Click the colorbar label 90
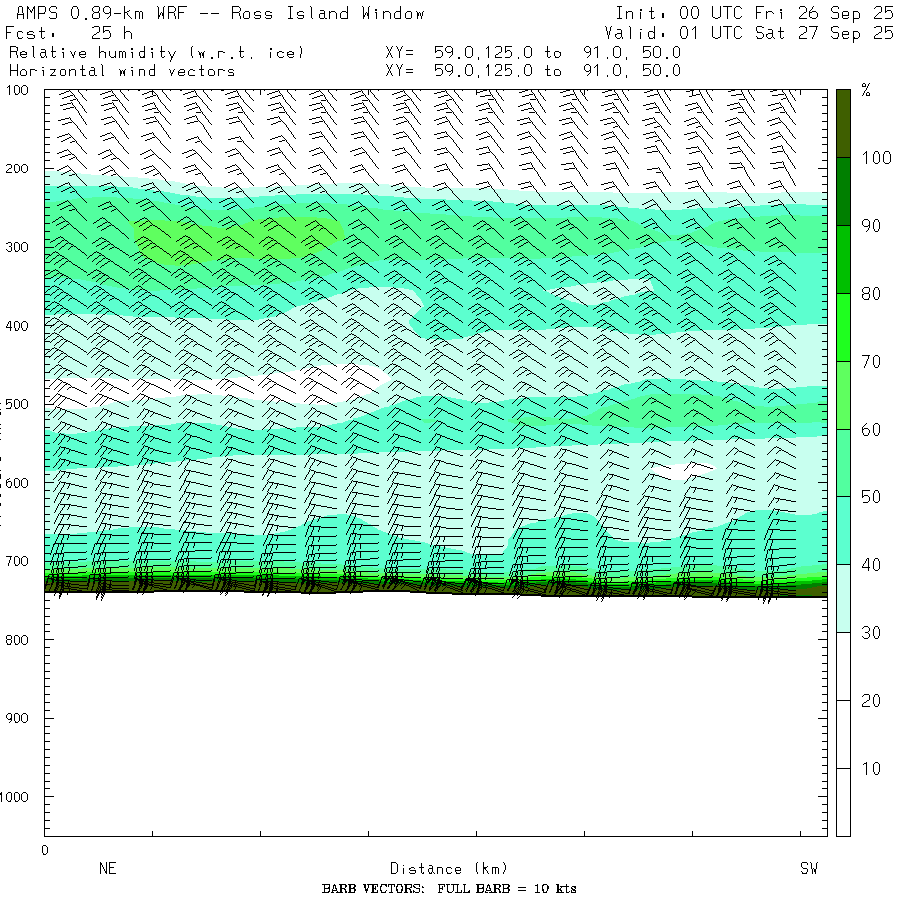900x900 pixels. 871,226
